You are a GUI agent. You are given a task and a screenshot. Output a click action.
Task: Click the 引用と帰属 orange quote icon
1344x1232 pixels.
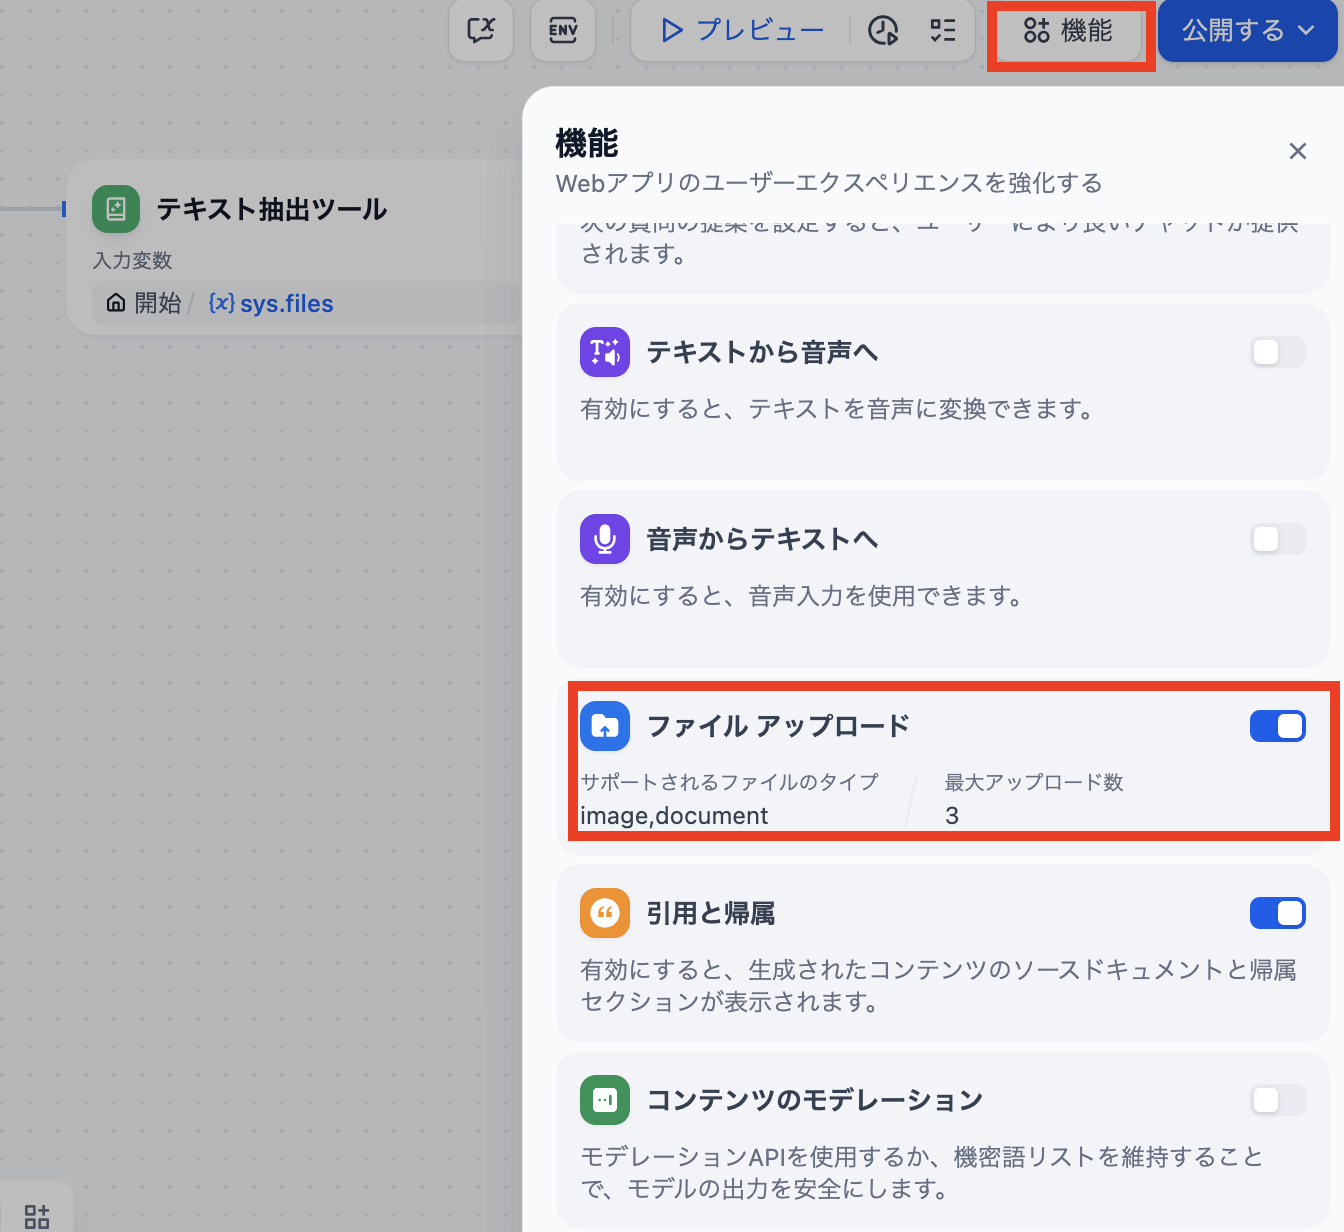(605, 913)
